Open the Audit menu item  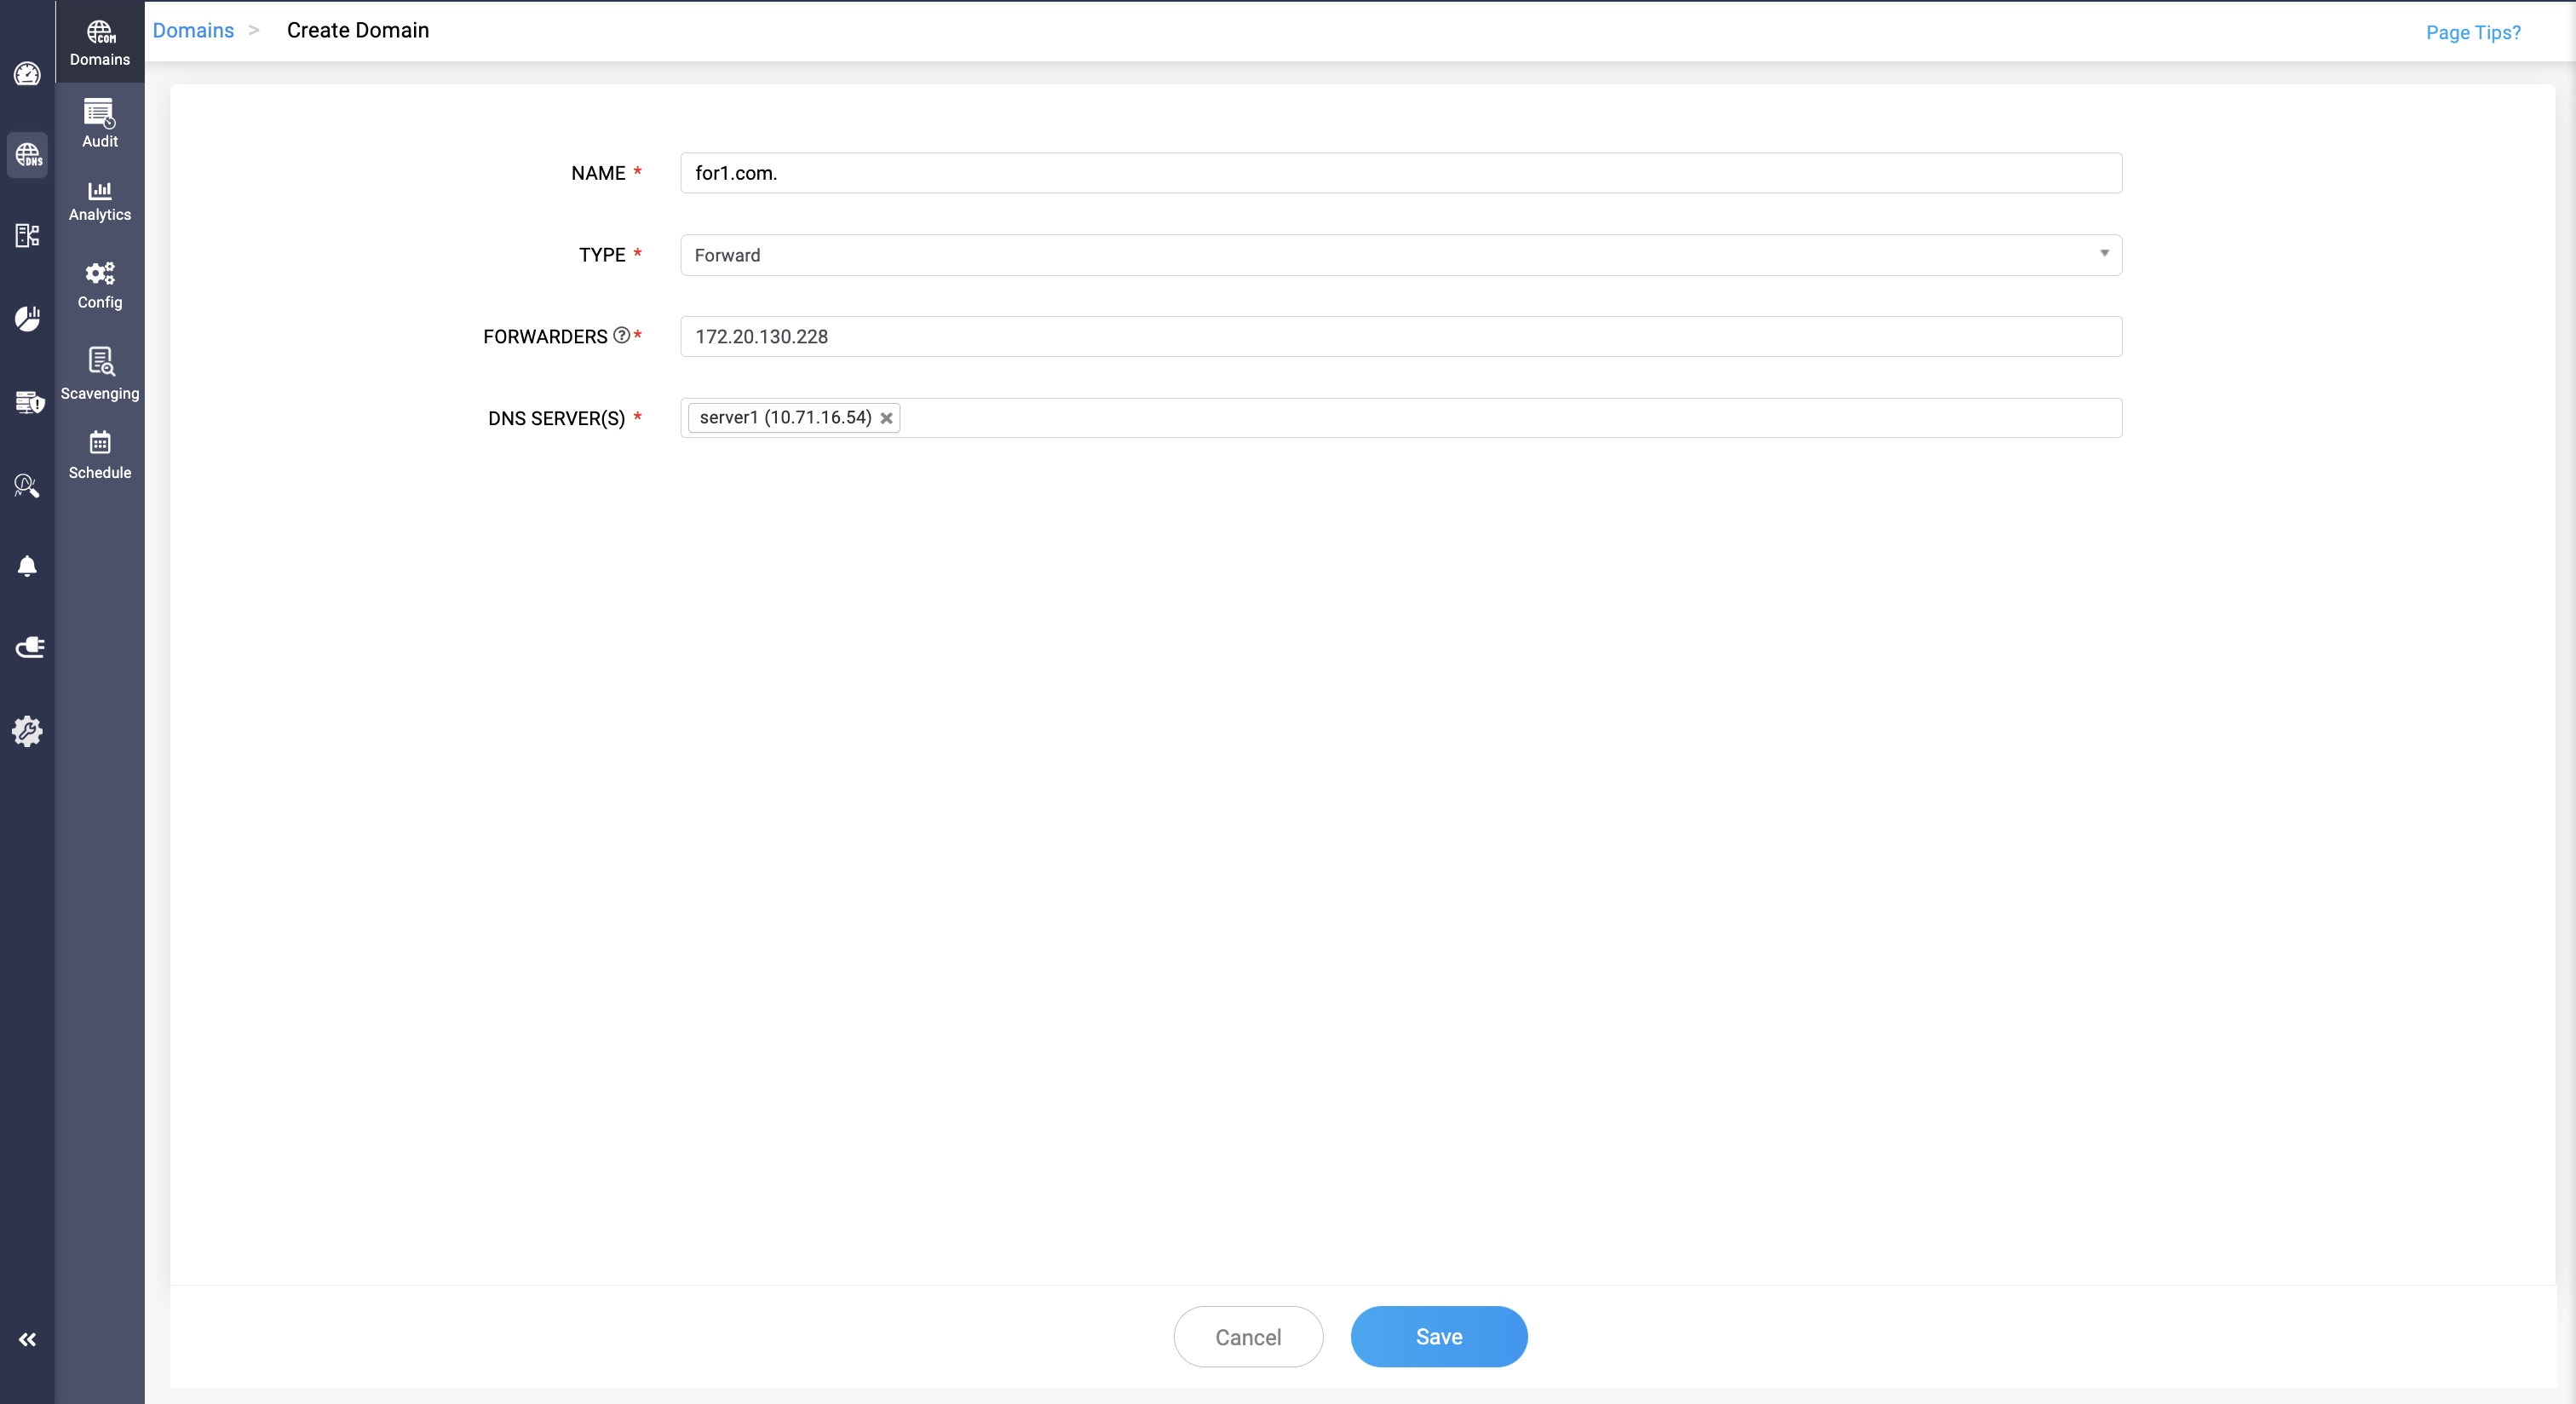coord(100,124)
